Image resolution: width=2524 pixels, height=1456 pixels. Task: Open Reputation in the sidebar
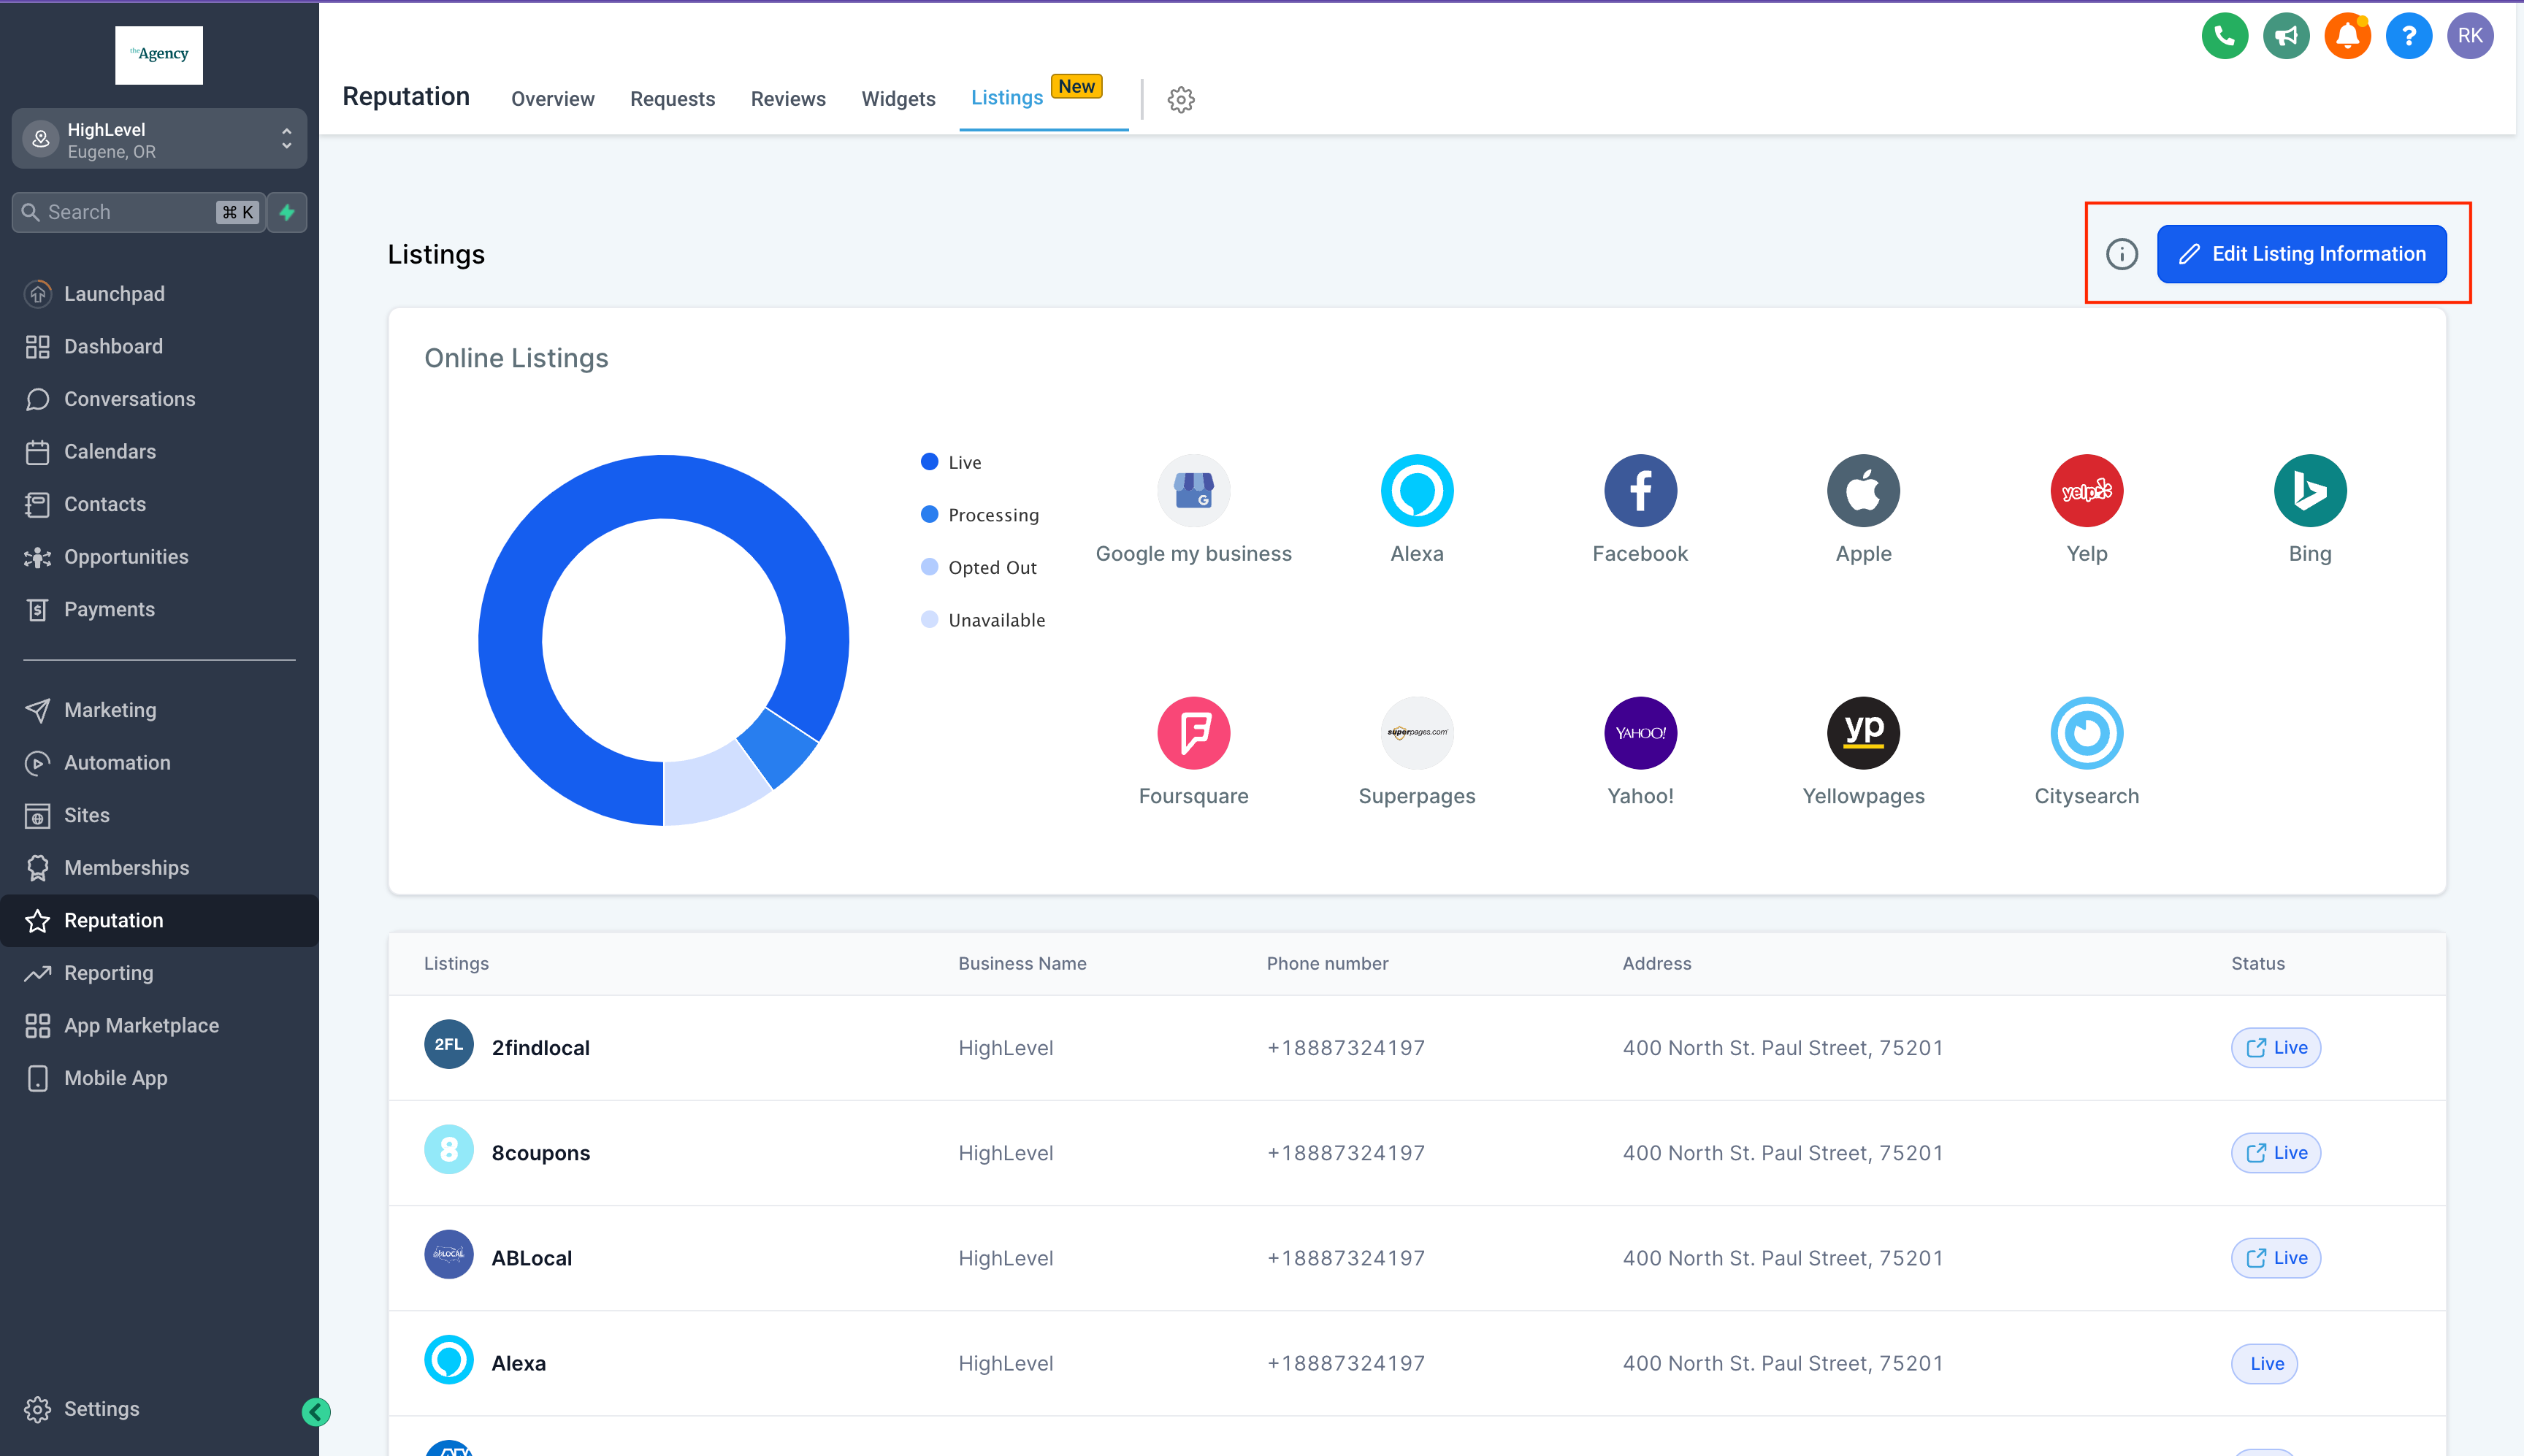coord(160,921)
